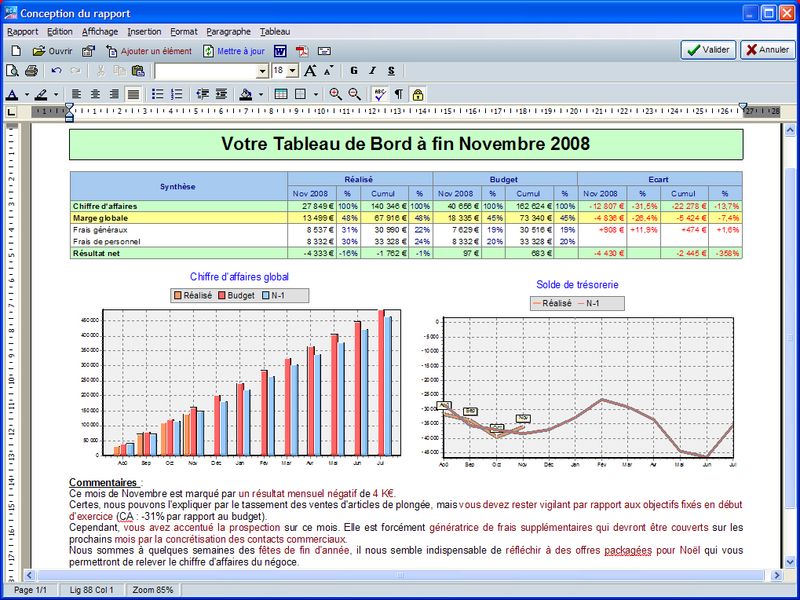Open print preview
This screenshot has height=600, width=800.
[x=12, y=70]
